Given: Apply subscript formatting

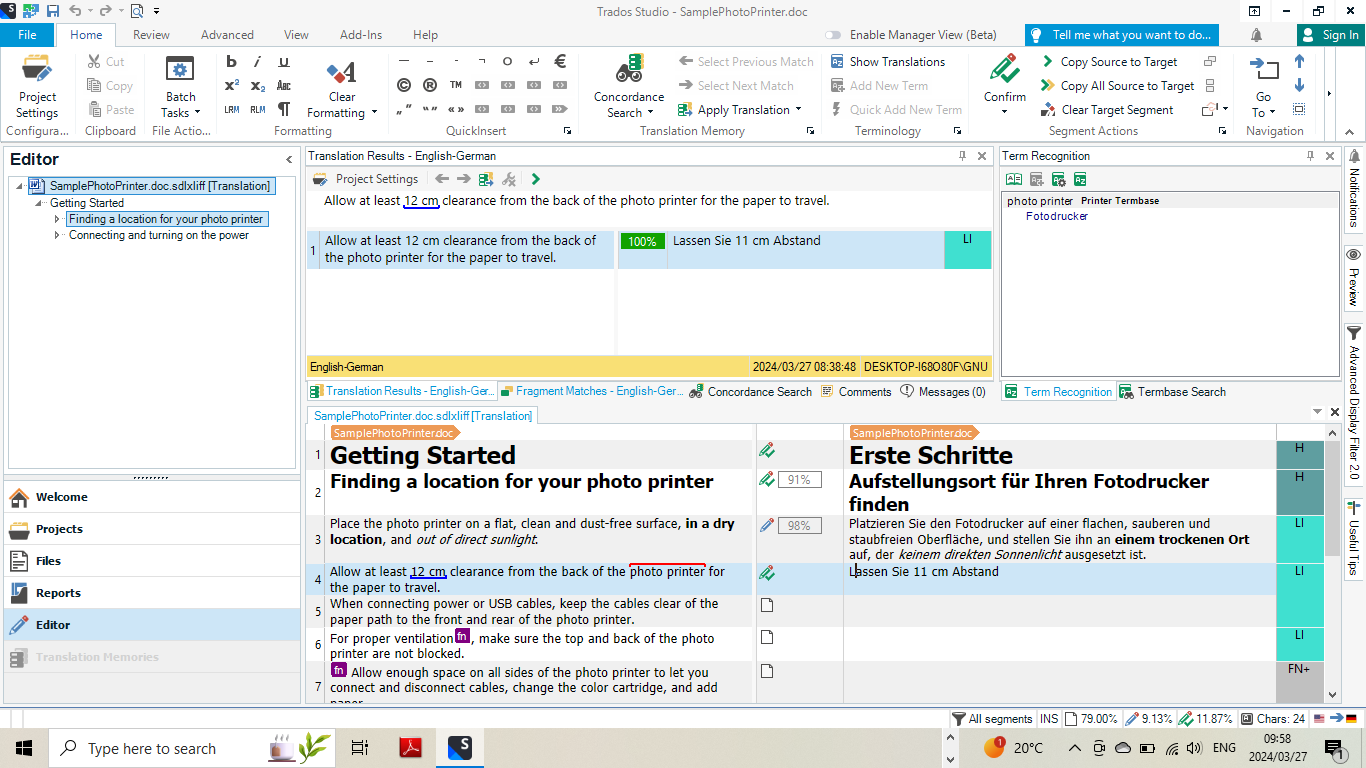Looking at the screenshot, I should pos(258,86).
